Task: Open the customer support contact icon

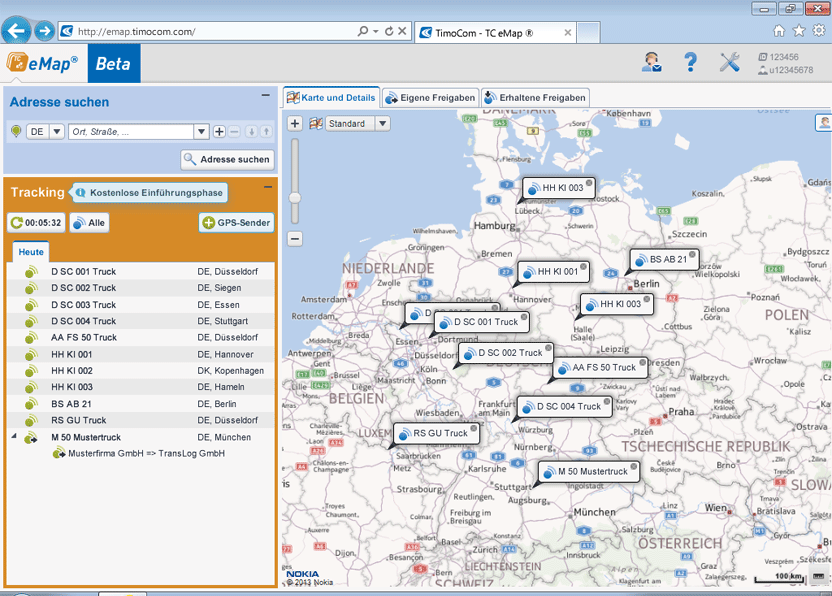Action: (652, 62)
